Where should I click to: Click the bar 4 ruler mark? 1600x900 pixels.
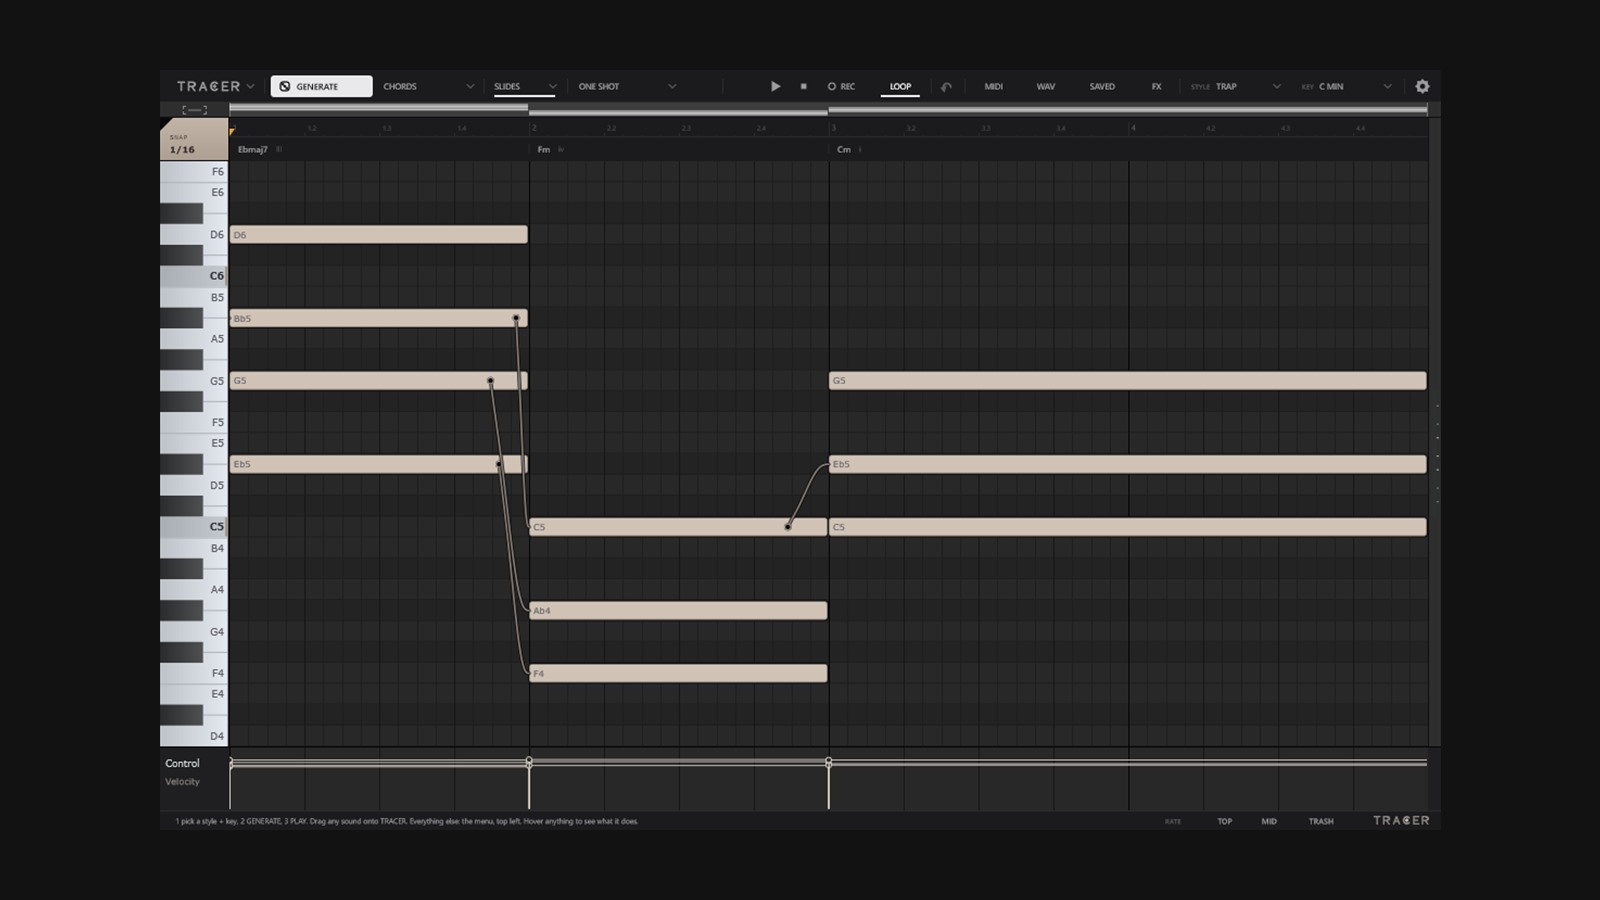1133,128
